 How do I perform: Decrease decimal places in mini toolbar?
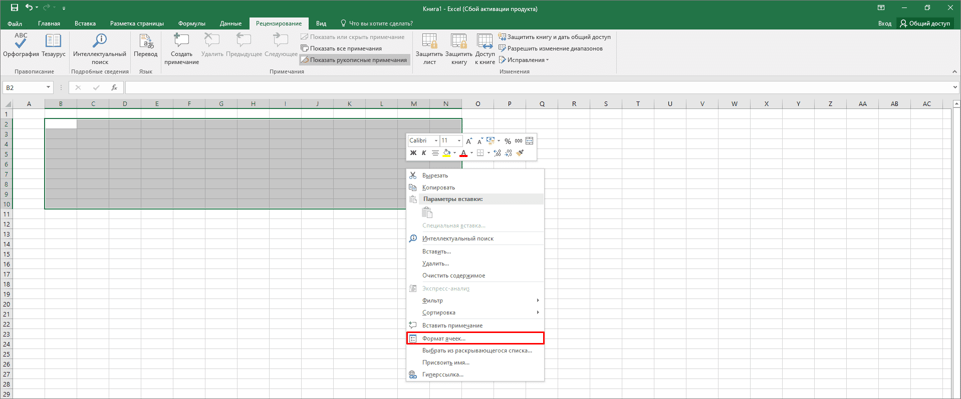click(509, 153)
